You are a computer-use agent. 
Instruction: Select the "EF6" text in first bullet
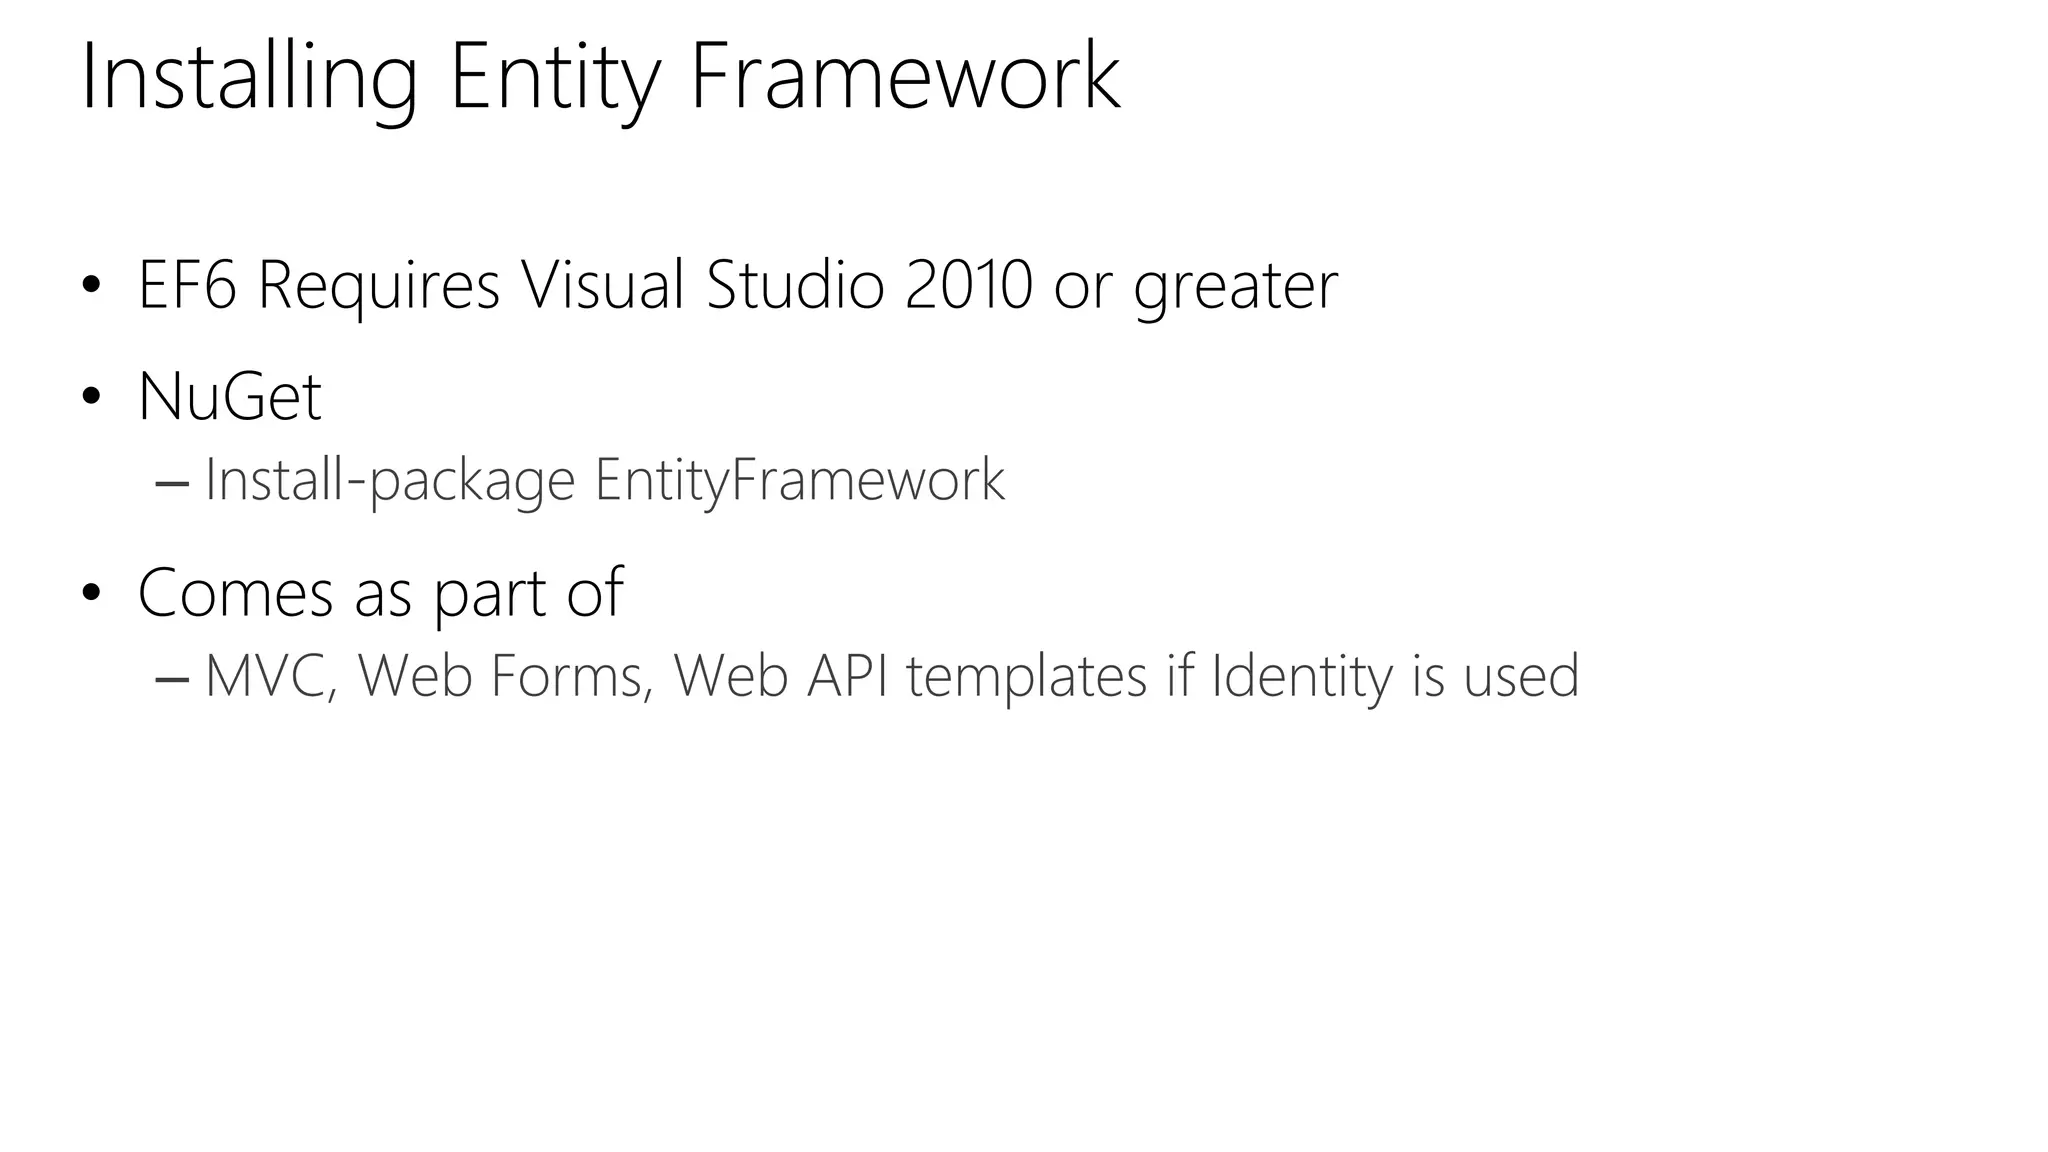[x=187, y=286]
